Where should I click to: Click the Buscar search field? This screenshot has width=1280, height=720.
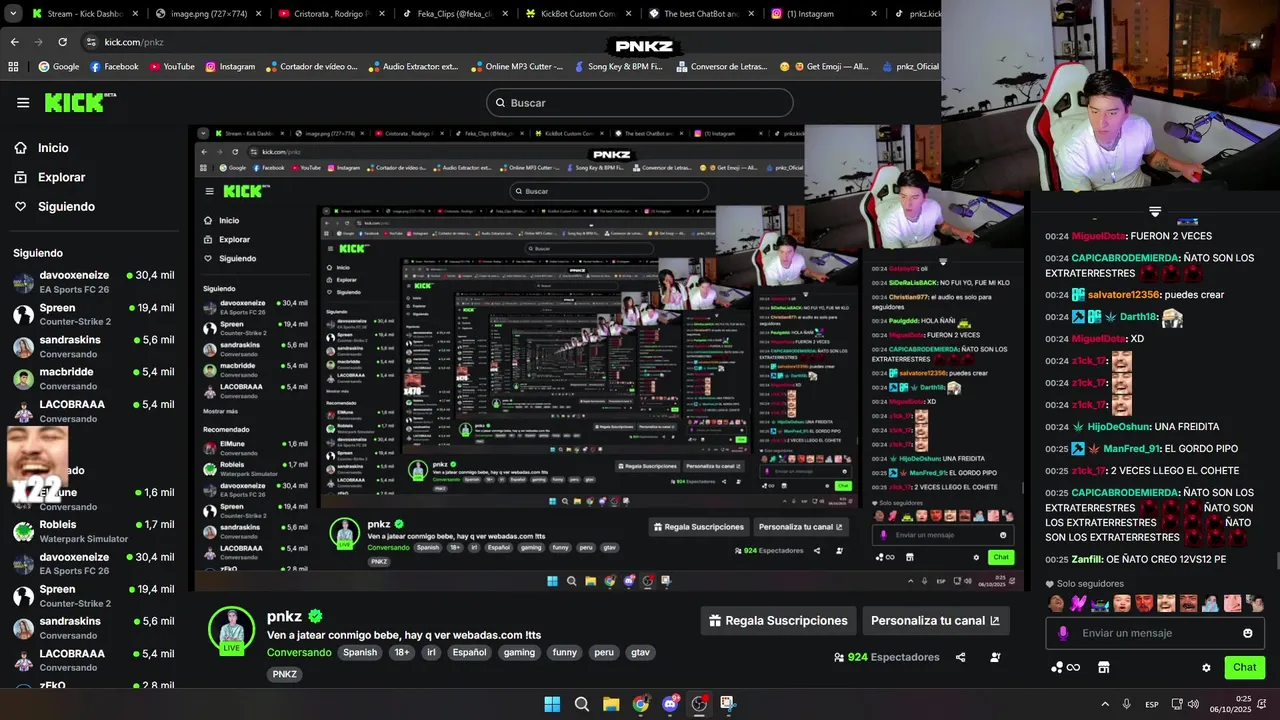pos(640,103)
